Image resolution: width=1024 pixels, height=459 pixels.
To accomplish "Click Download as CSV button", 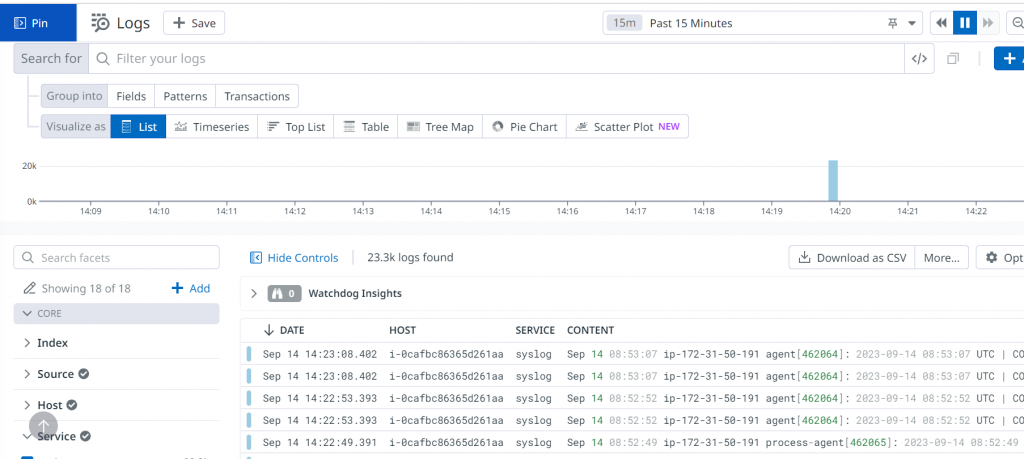I will (x=851, y=257).
